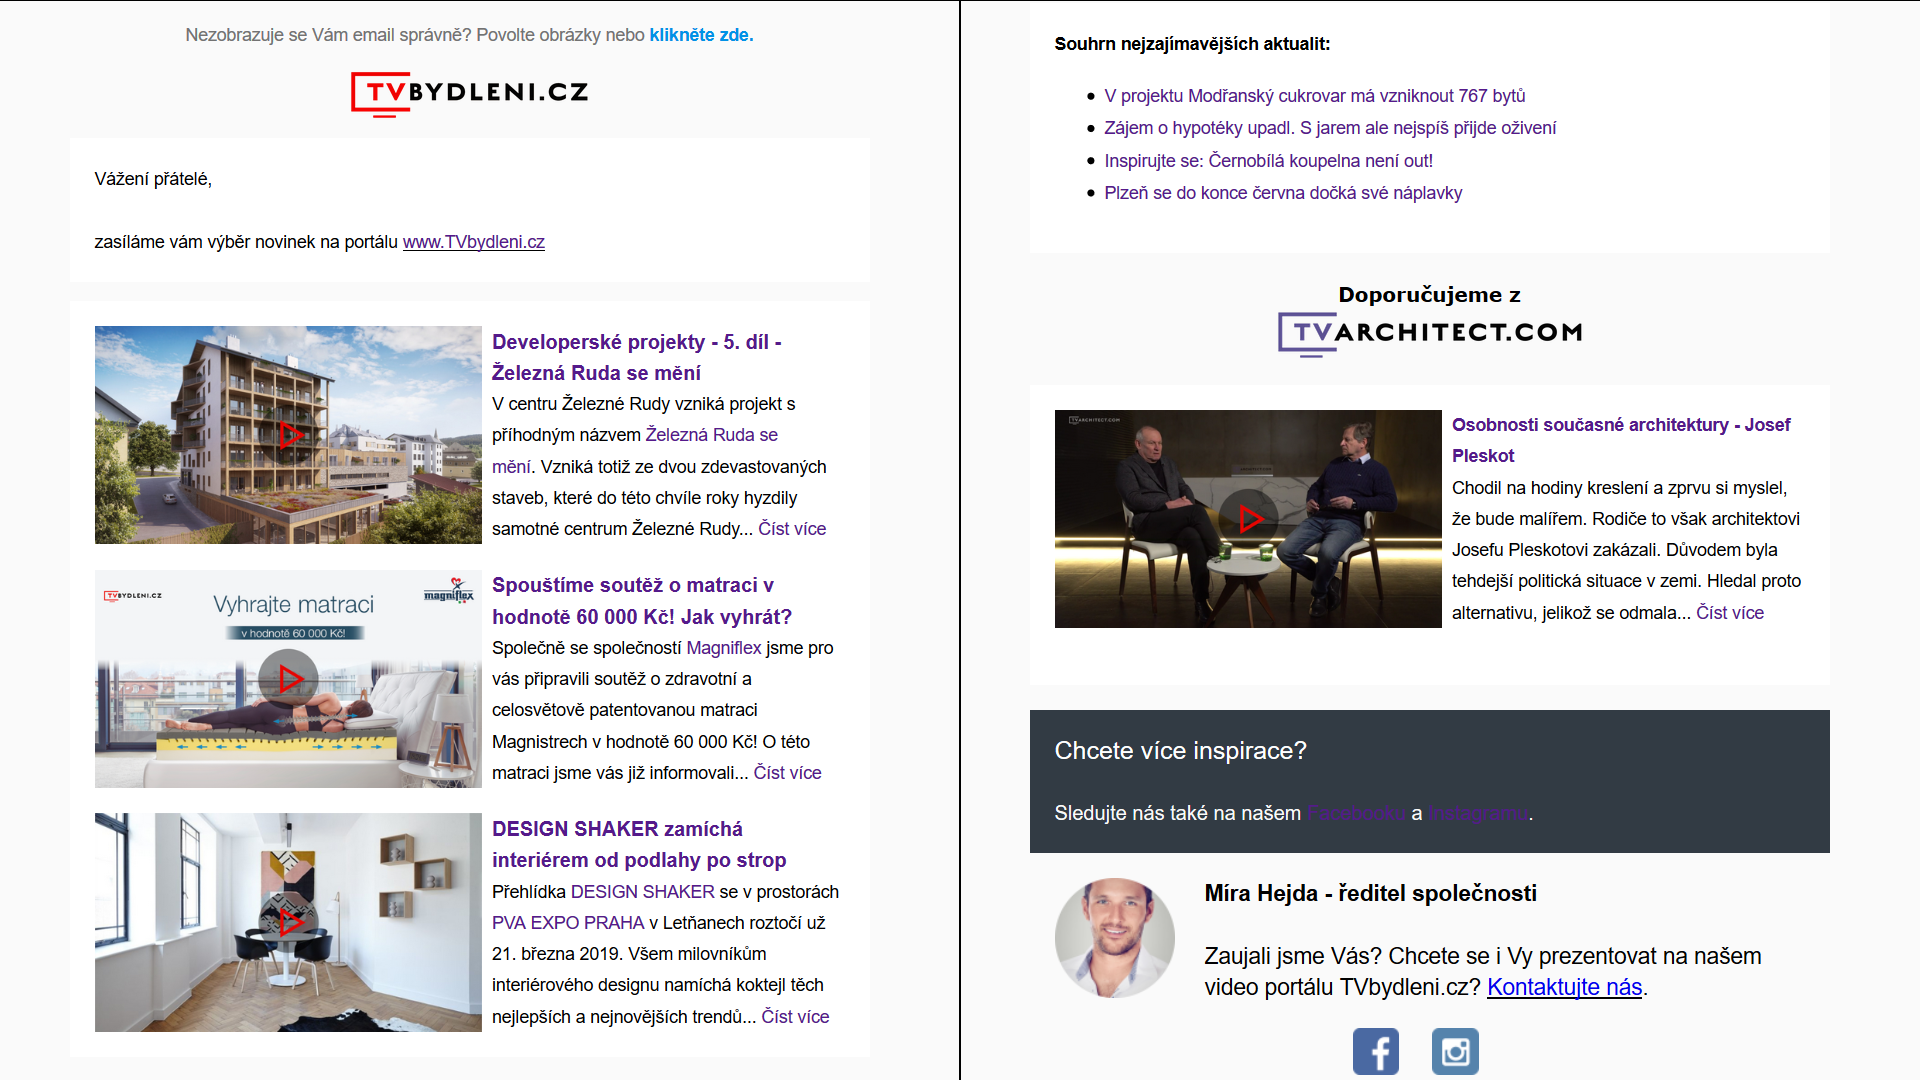
Task: Open the 'Černobílá koupelna není out' link
Action: point(1268,161)
